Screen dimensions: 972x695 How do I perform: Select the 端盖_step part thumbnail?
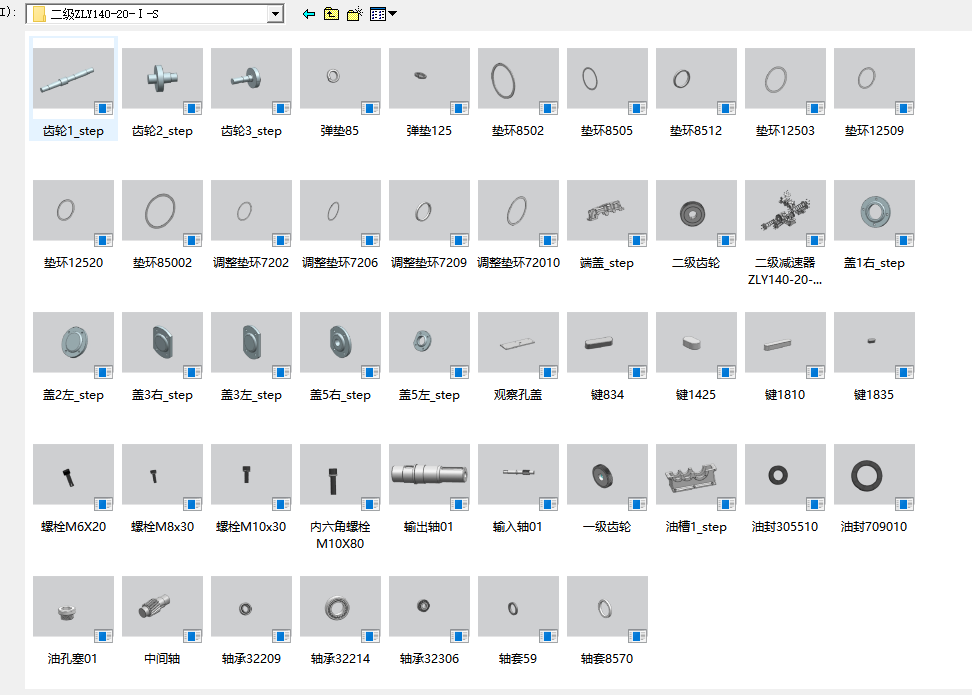[x=608, y=214]
